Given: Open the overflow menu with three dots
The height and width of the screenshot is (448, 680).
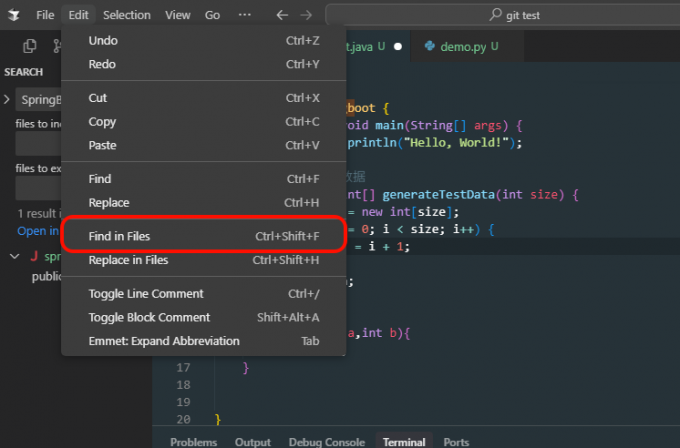Looking at the screenshot, I should (x=245, y=15).
